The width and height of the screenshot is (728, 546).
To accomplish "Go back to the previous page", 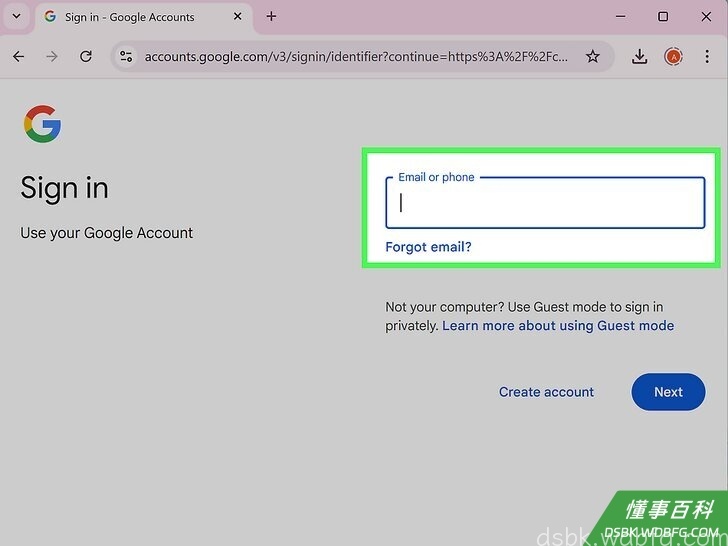I will pos(19,57).
